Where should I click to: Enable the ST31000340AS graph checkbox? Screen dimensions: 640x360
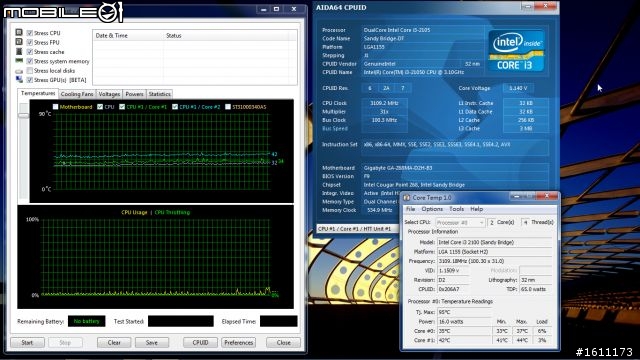228,107
